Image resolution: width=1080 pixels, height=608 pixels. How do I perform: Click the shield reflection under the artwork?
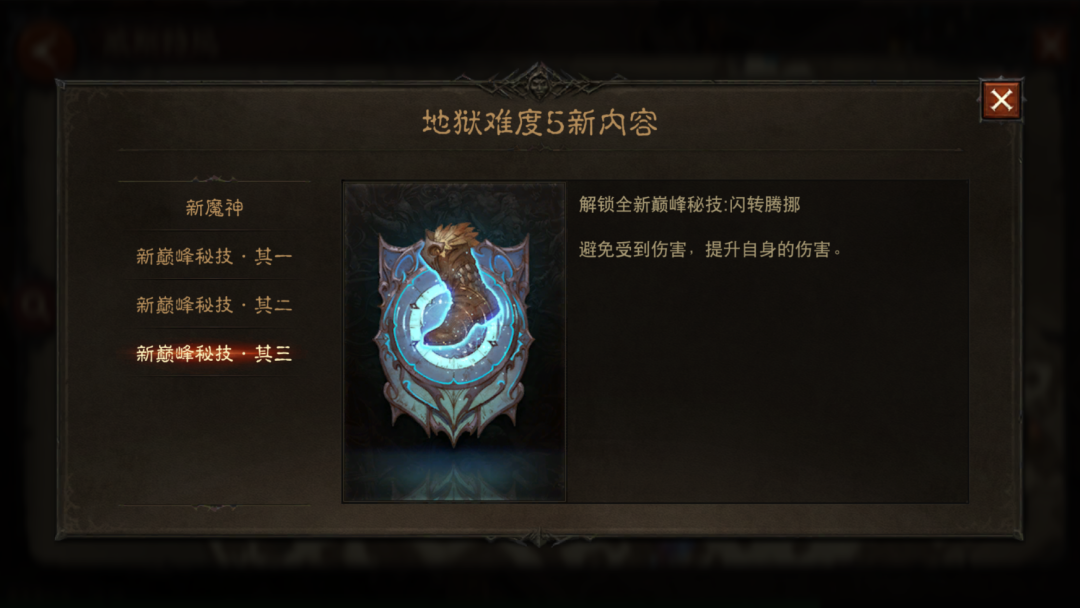click(x=454, y=477)
